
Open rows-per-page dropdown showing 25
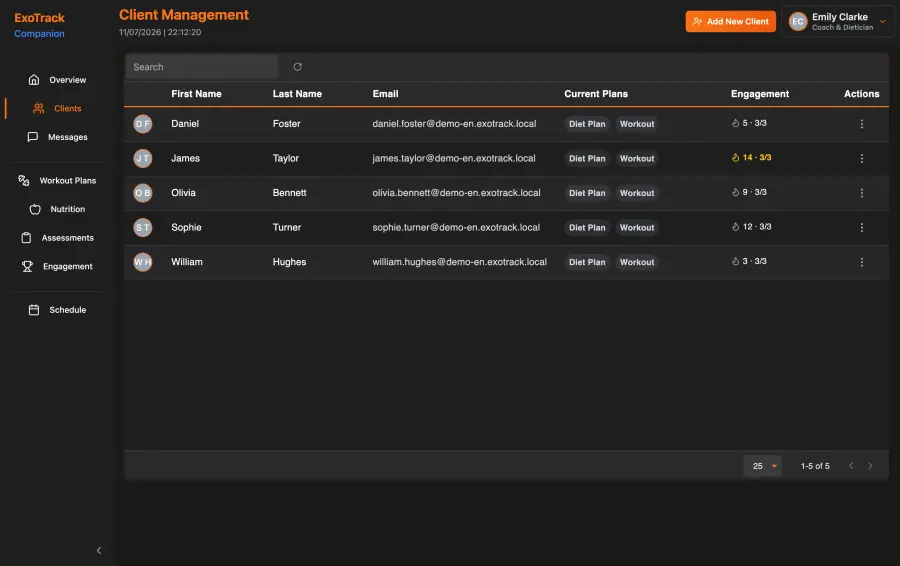[762, 466]
